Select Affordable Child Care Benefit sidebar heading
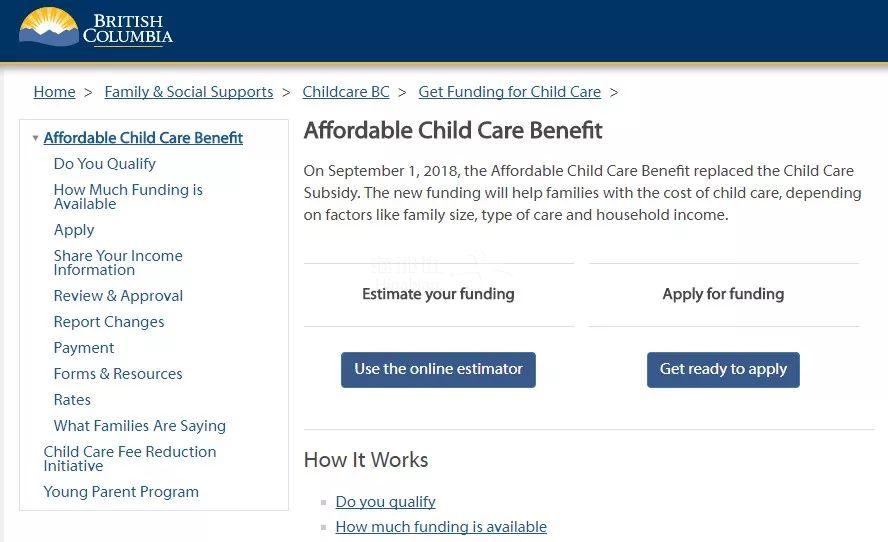 (143, 138)
